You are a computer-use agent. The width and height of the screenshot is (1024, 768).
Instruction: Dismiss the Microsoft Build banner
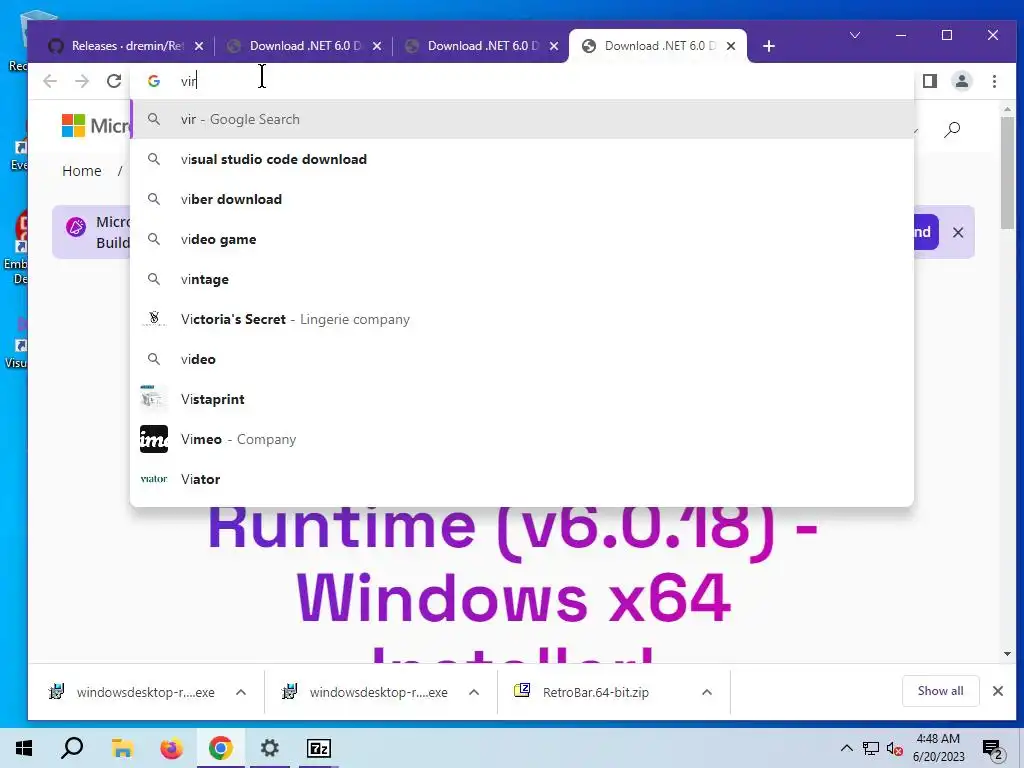(957, 232)
